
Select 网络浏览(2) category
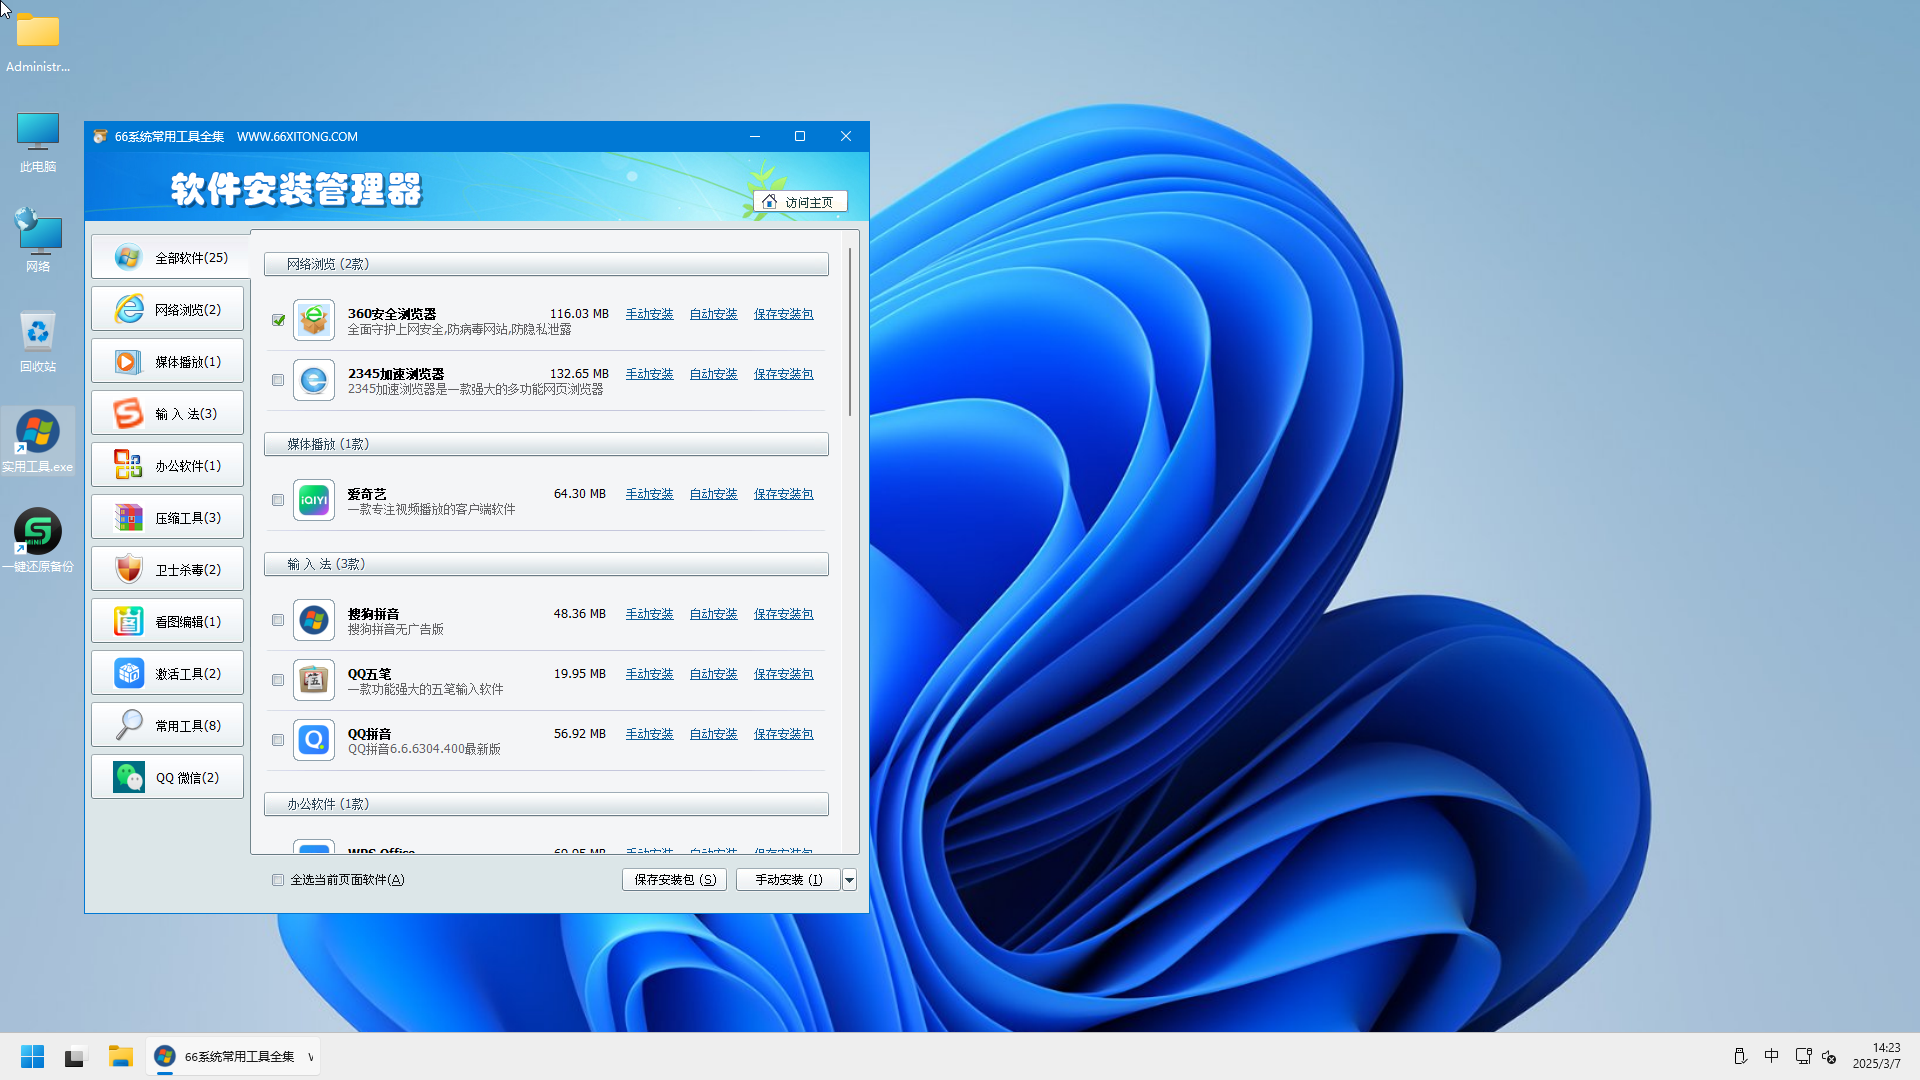[167, 309]
